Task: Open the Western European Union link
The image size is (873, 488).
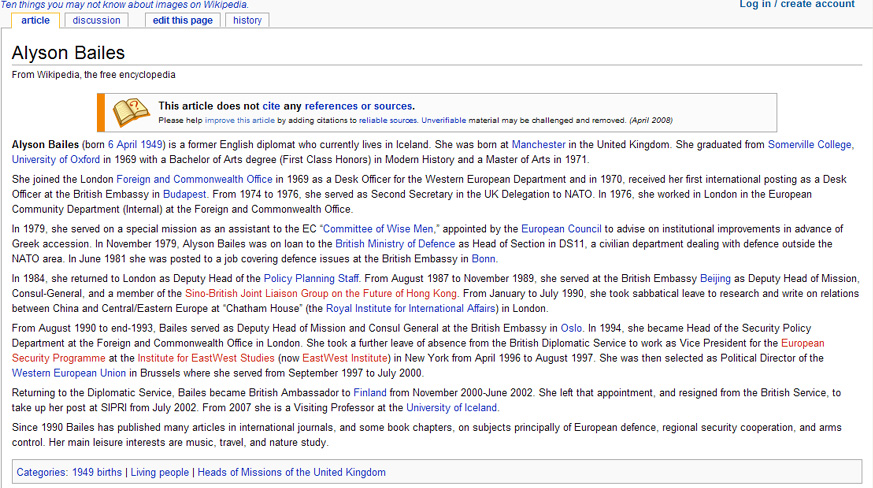Action: (x=70, y=372)
